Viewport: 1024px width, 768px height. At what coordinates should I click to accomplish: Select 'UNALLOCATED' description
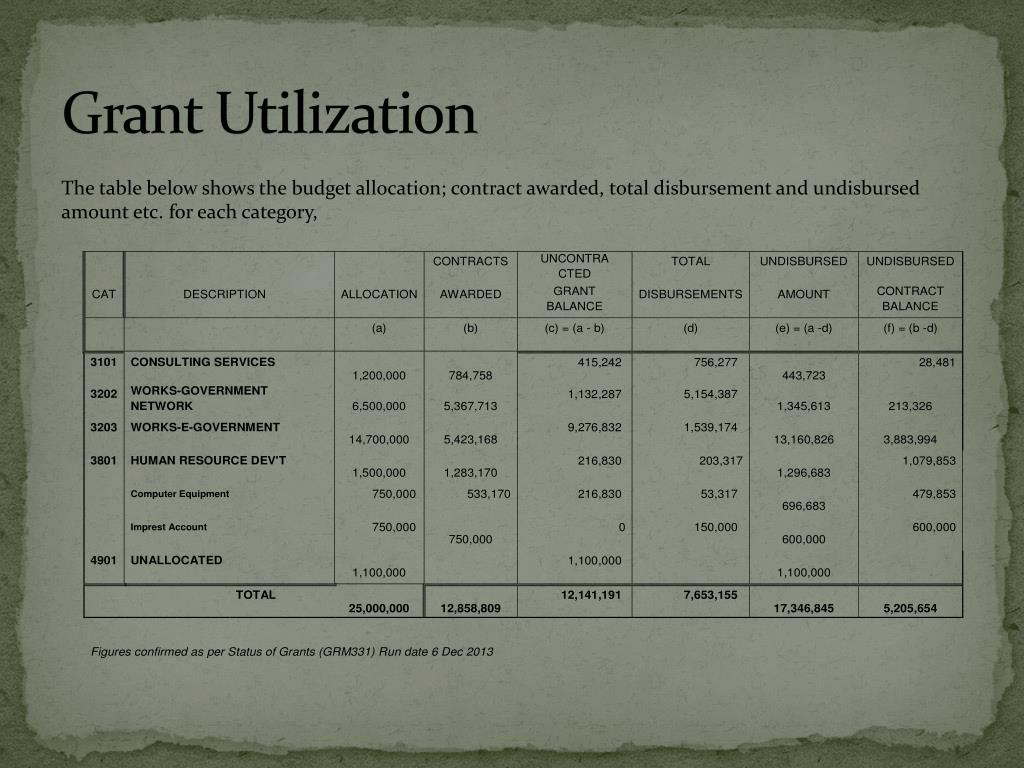(176, 560)
